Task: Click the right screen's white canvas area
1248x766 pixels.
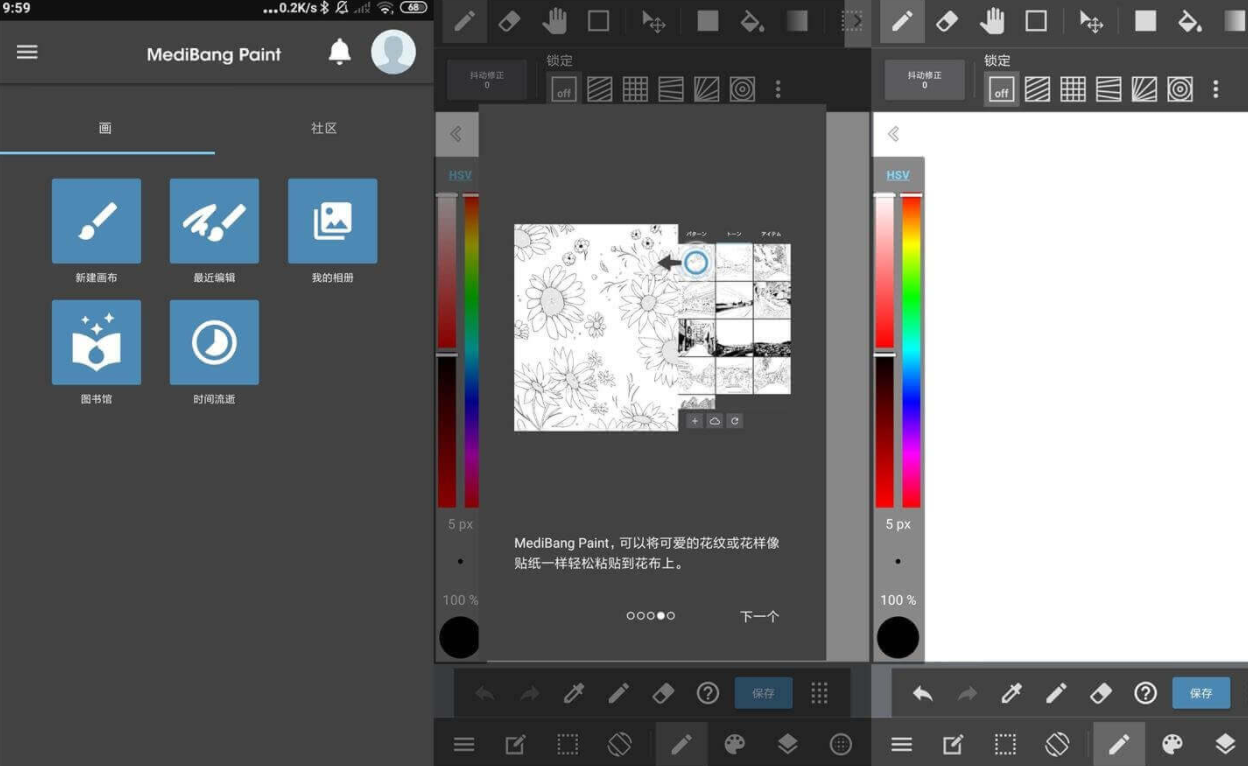Action: [1086, 386]
